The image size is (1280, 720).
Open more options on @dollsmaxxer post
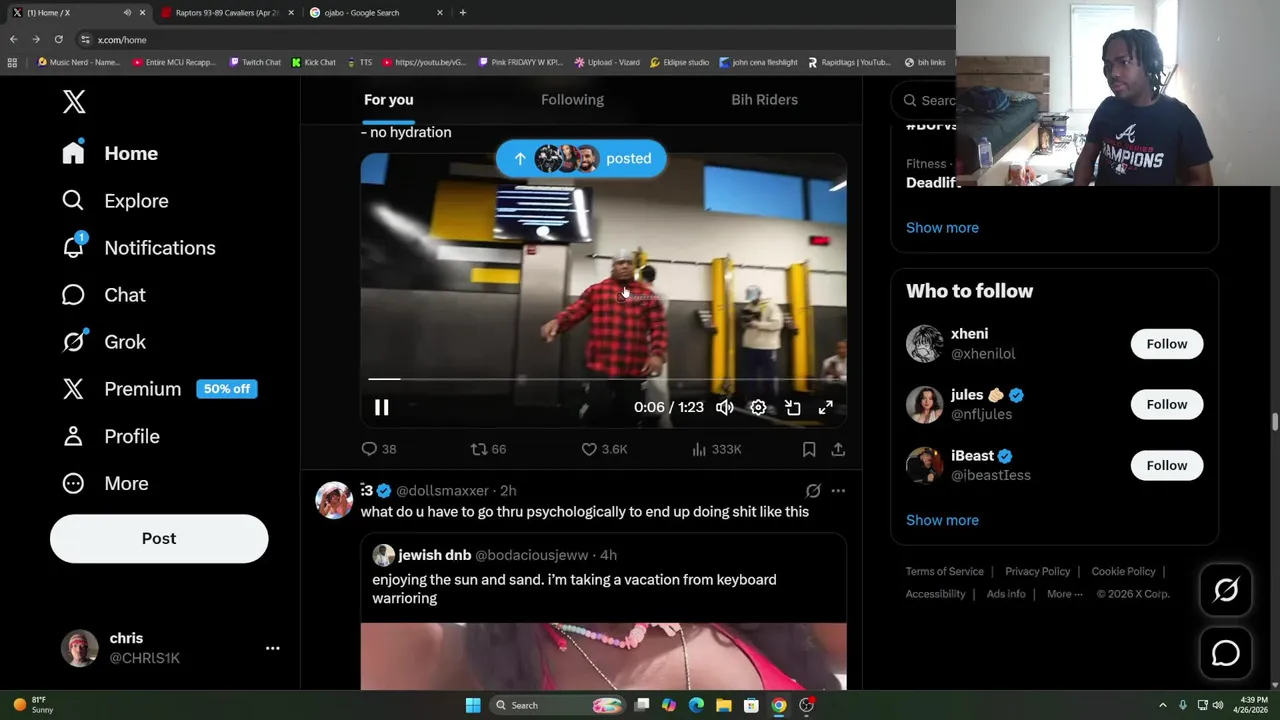pos(838,490)
